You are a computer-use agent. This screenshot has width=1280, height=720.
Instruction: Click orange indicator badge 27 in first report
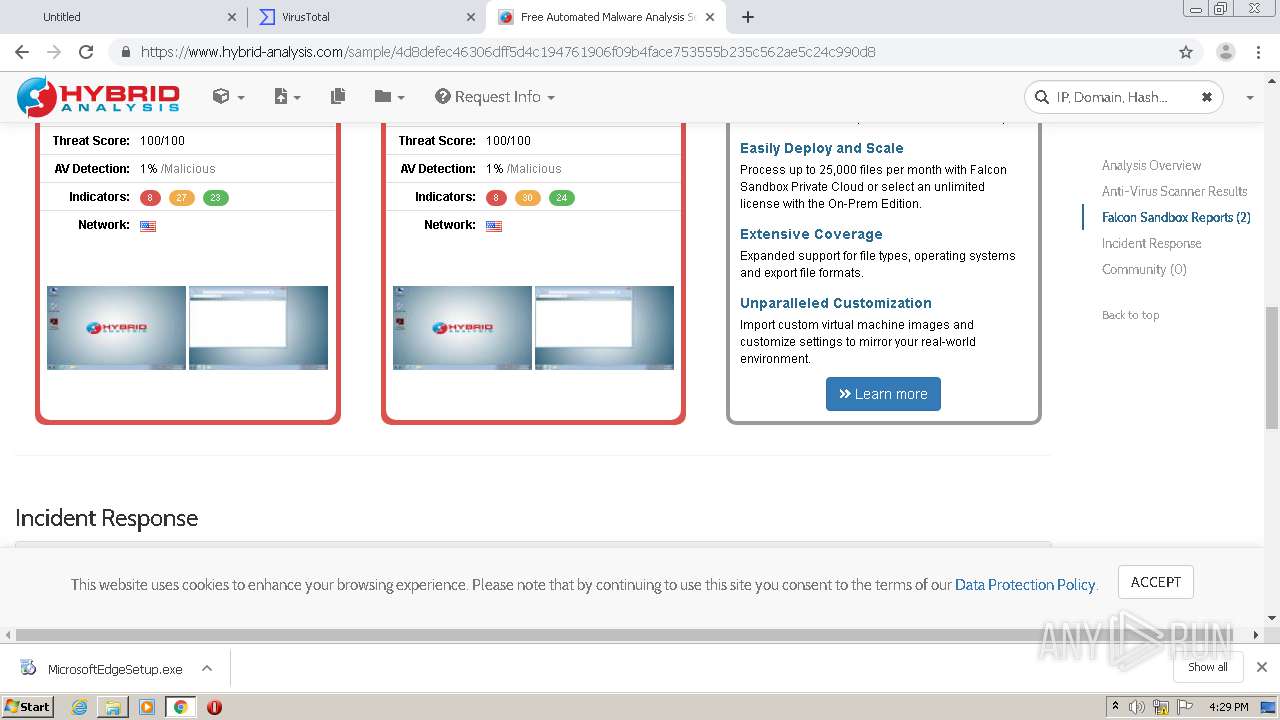tap(181, 198)
